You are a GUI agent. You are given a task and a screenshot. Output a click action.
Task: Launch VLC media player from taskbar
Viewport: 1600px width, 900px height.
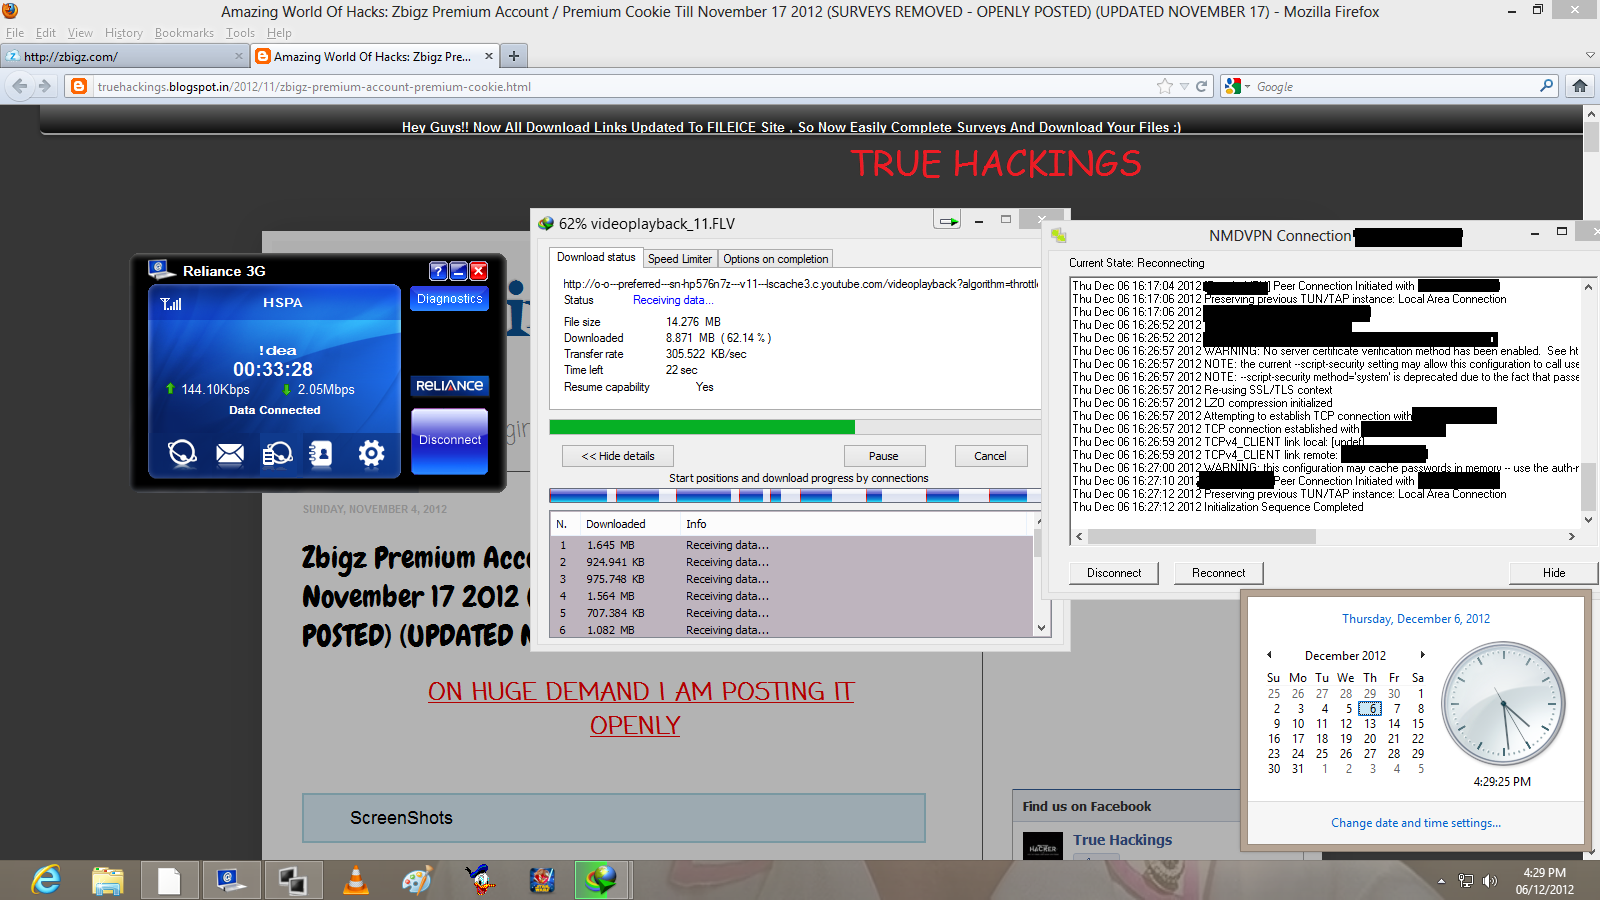point(355,880)
